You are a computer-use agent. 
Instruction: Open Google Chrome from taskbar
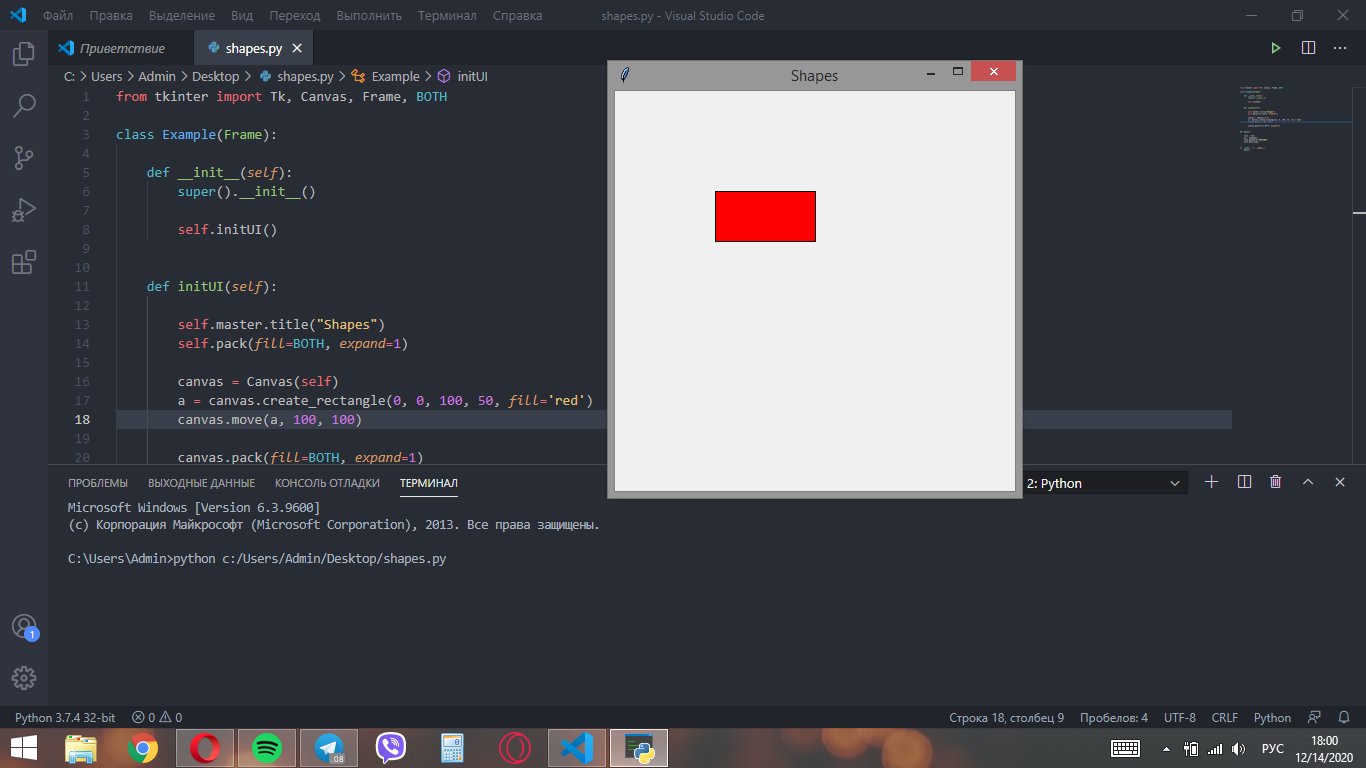142,748
